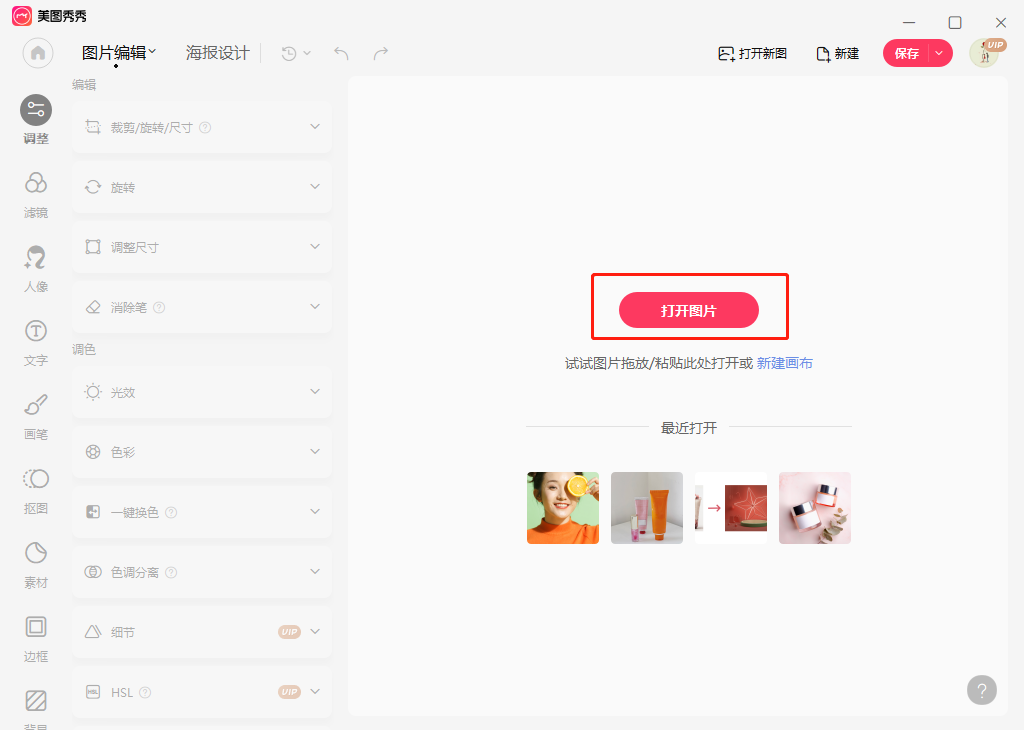Click the help icon next to 消除笔
Screen dimensions: 1024x730
point(159,308)
